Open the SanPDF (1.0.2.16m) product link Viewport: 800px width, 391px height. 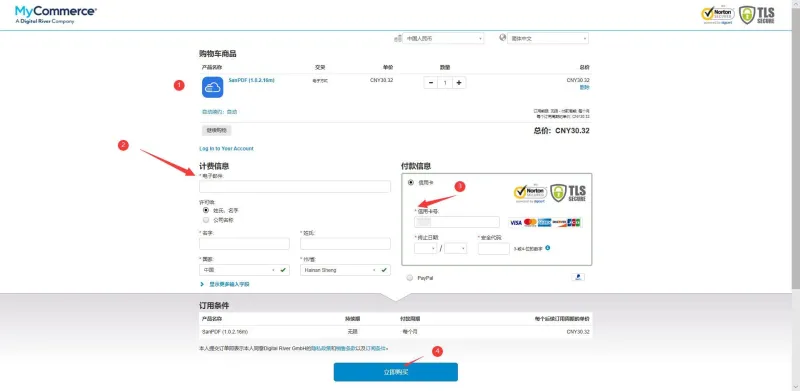tap(252, 80)
